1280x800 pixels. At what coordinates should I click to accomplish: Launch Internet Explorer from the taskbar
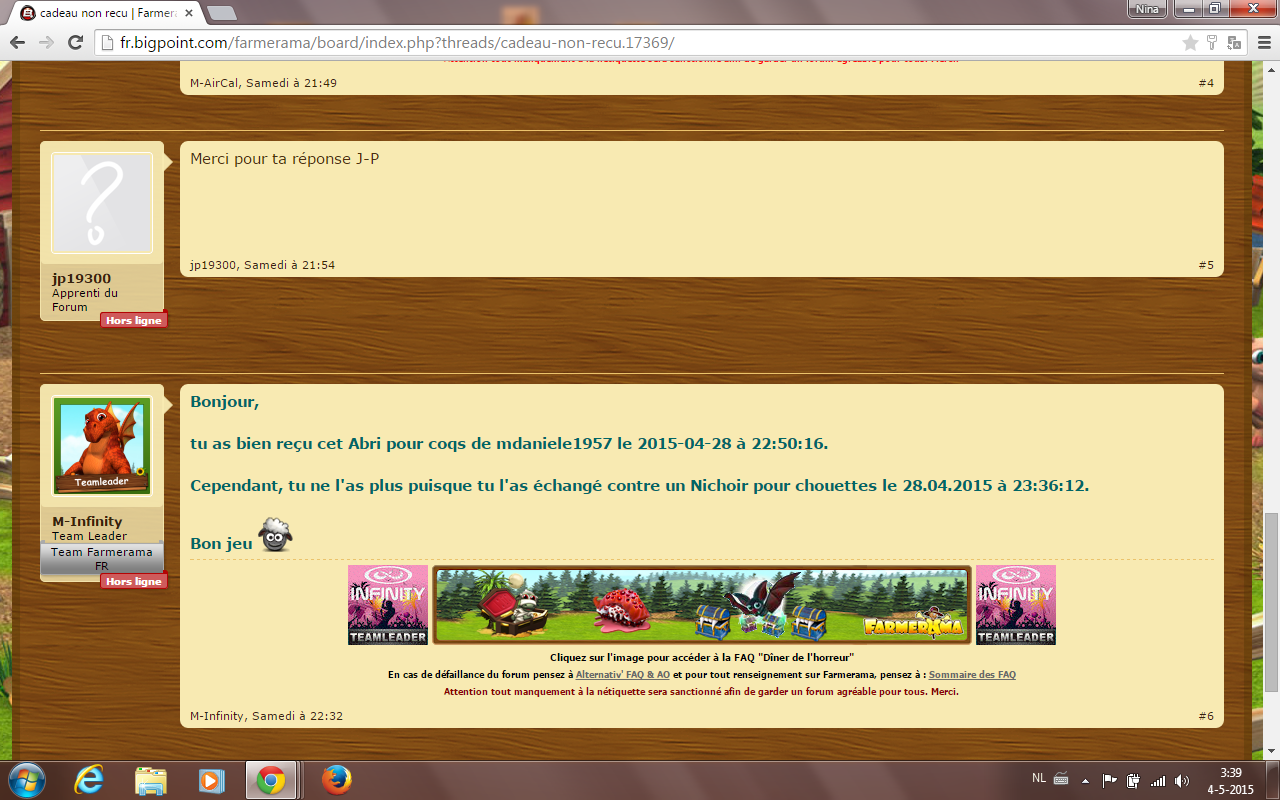[89, 780]
